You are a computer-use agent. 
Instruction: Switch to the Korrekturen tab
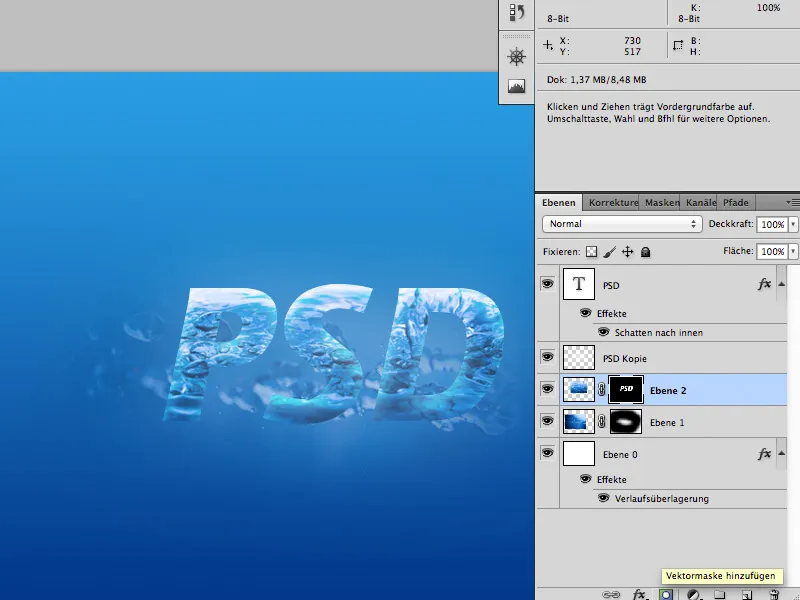pos(612,203)
